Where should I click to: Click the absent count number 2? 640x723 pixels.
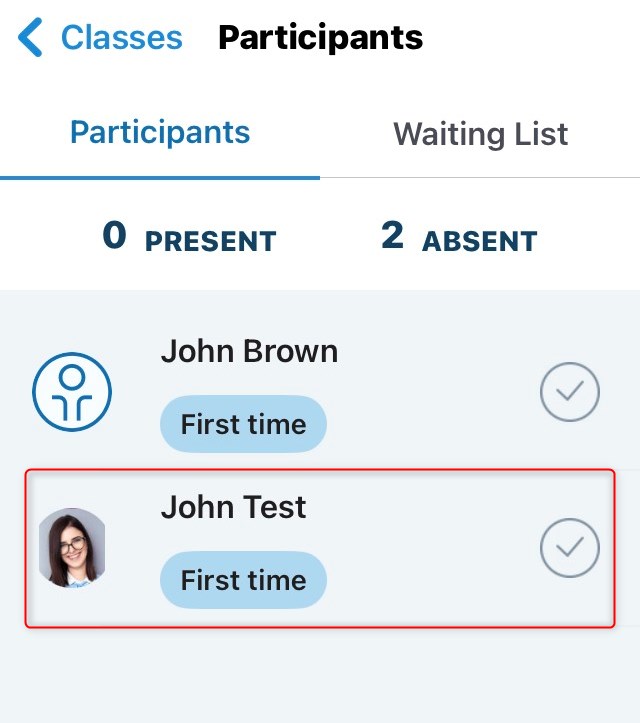click(x=392, y=237)
